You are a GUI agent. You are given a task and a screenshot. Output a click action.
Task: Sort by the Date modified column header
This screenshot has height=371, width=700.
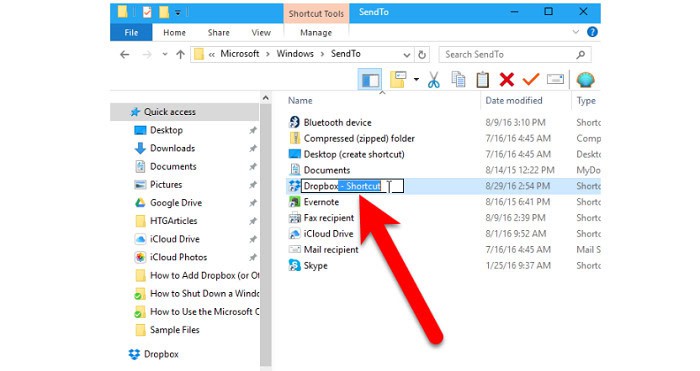(514, 100)
